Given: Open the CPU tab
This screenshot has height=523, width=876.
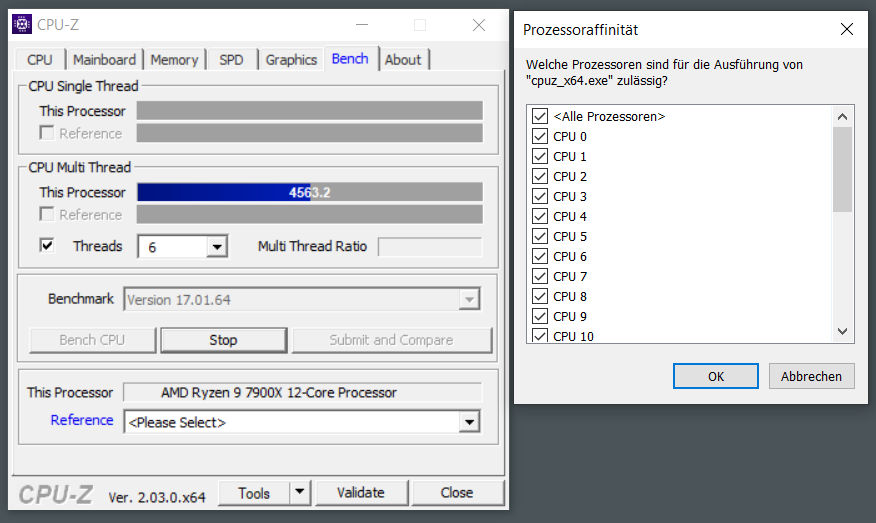Looking at the screenshot, I should (40, 60).
